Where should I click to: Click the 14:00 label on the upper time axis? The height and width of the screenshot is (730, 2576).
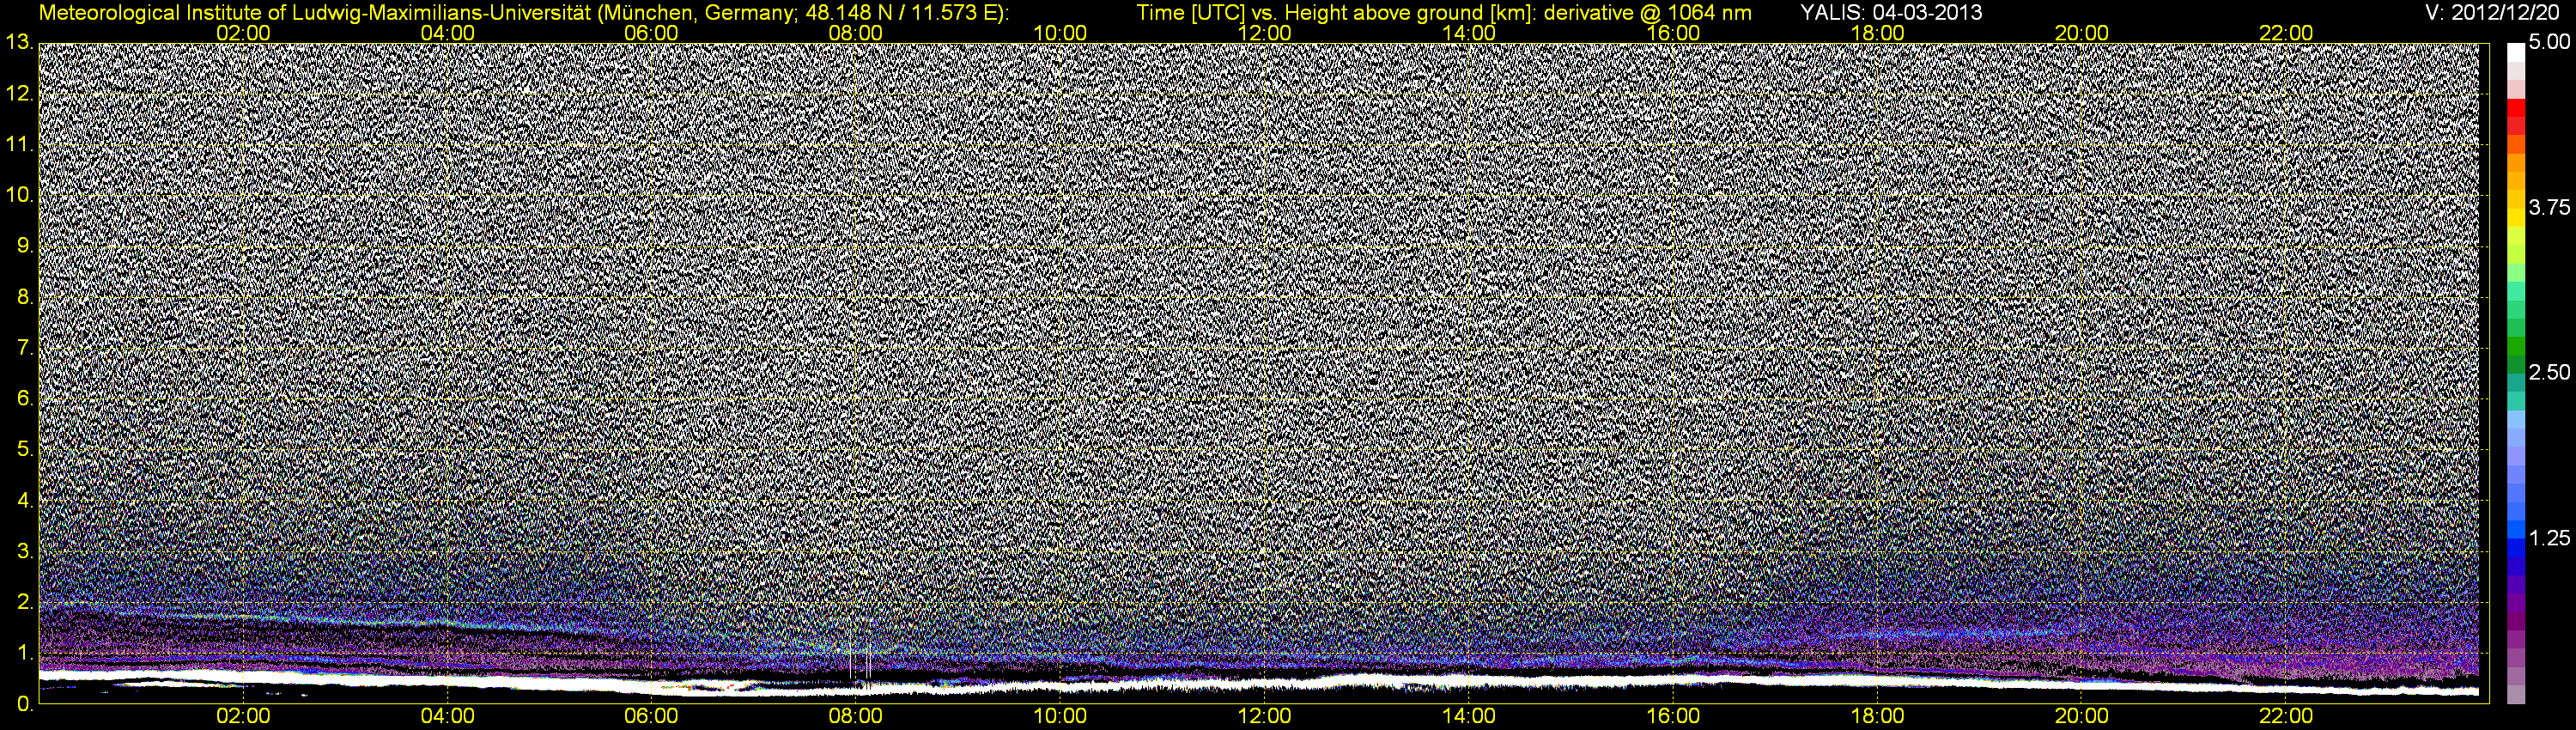(x=1469, y=33)
